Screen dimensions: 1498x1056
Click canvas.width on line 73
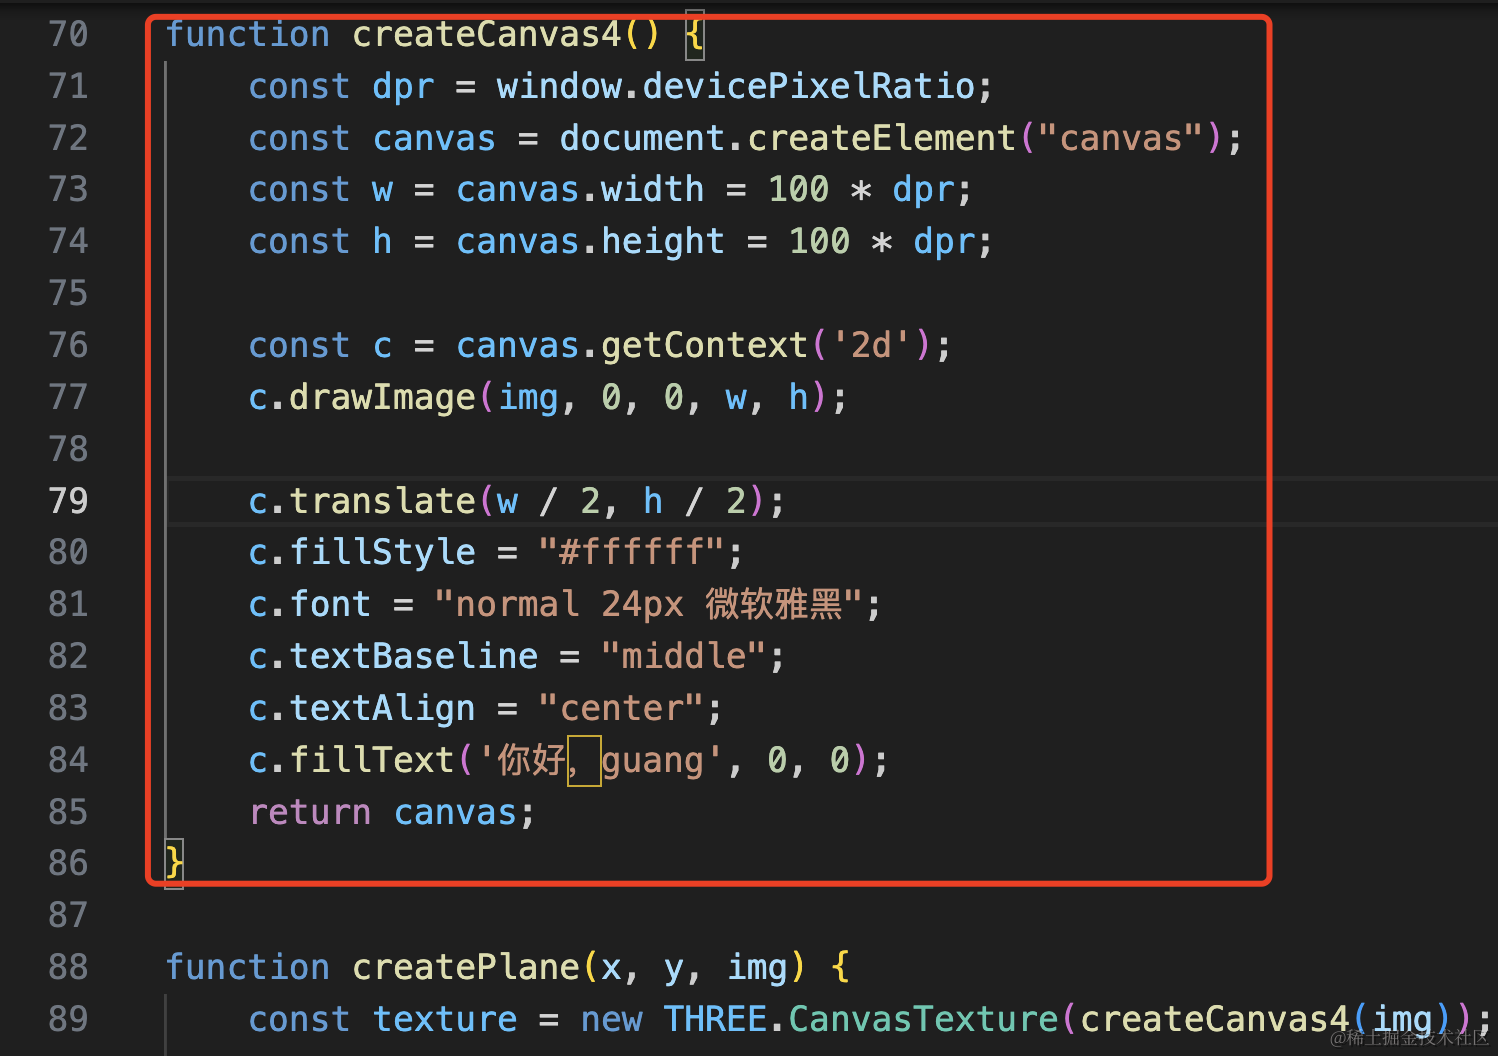(580, 189)
